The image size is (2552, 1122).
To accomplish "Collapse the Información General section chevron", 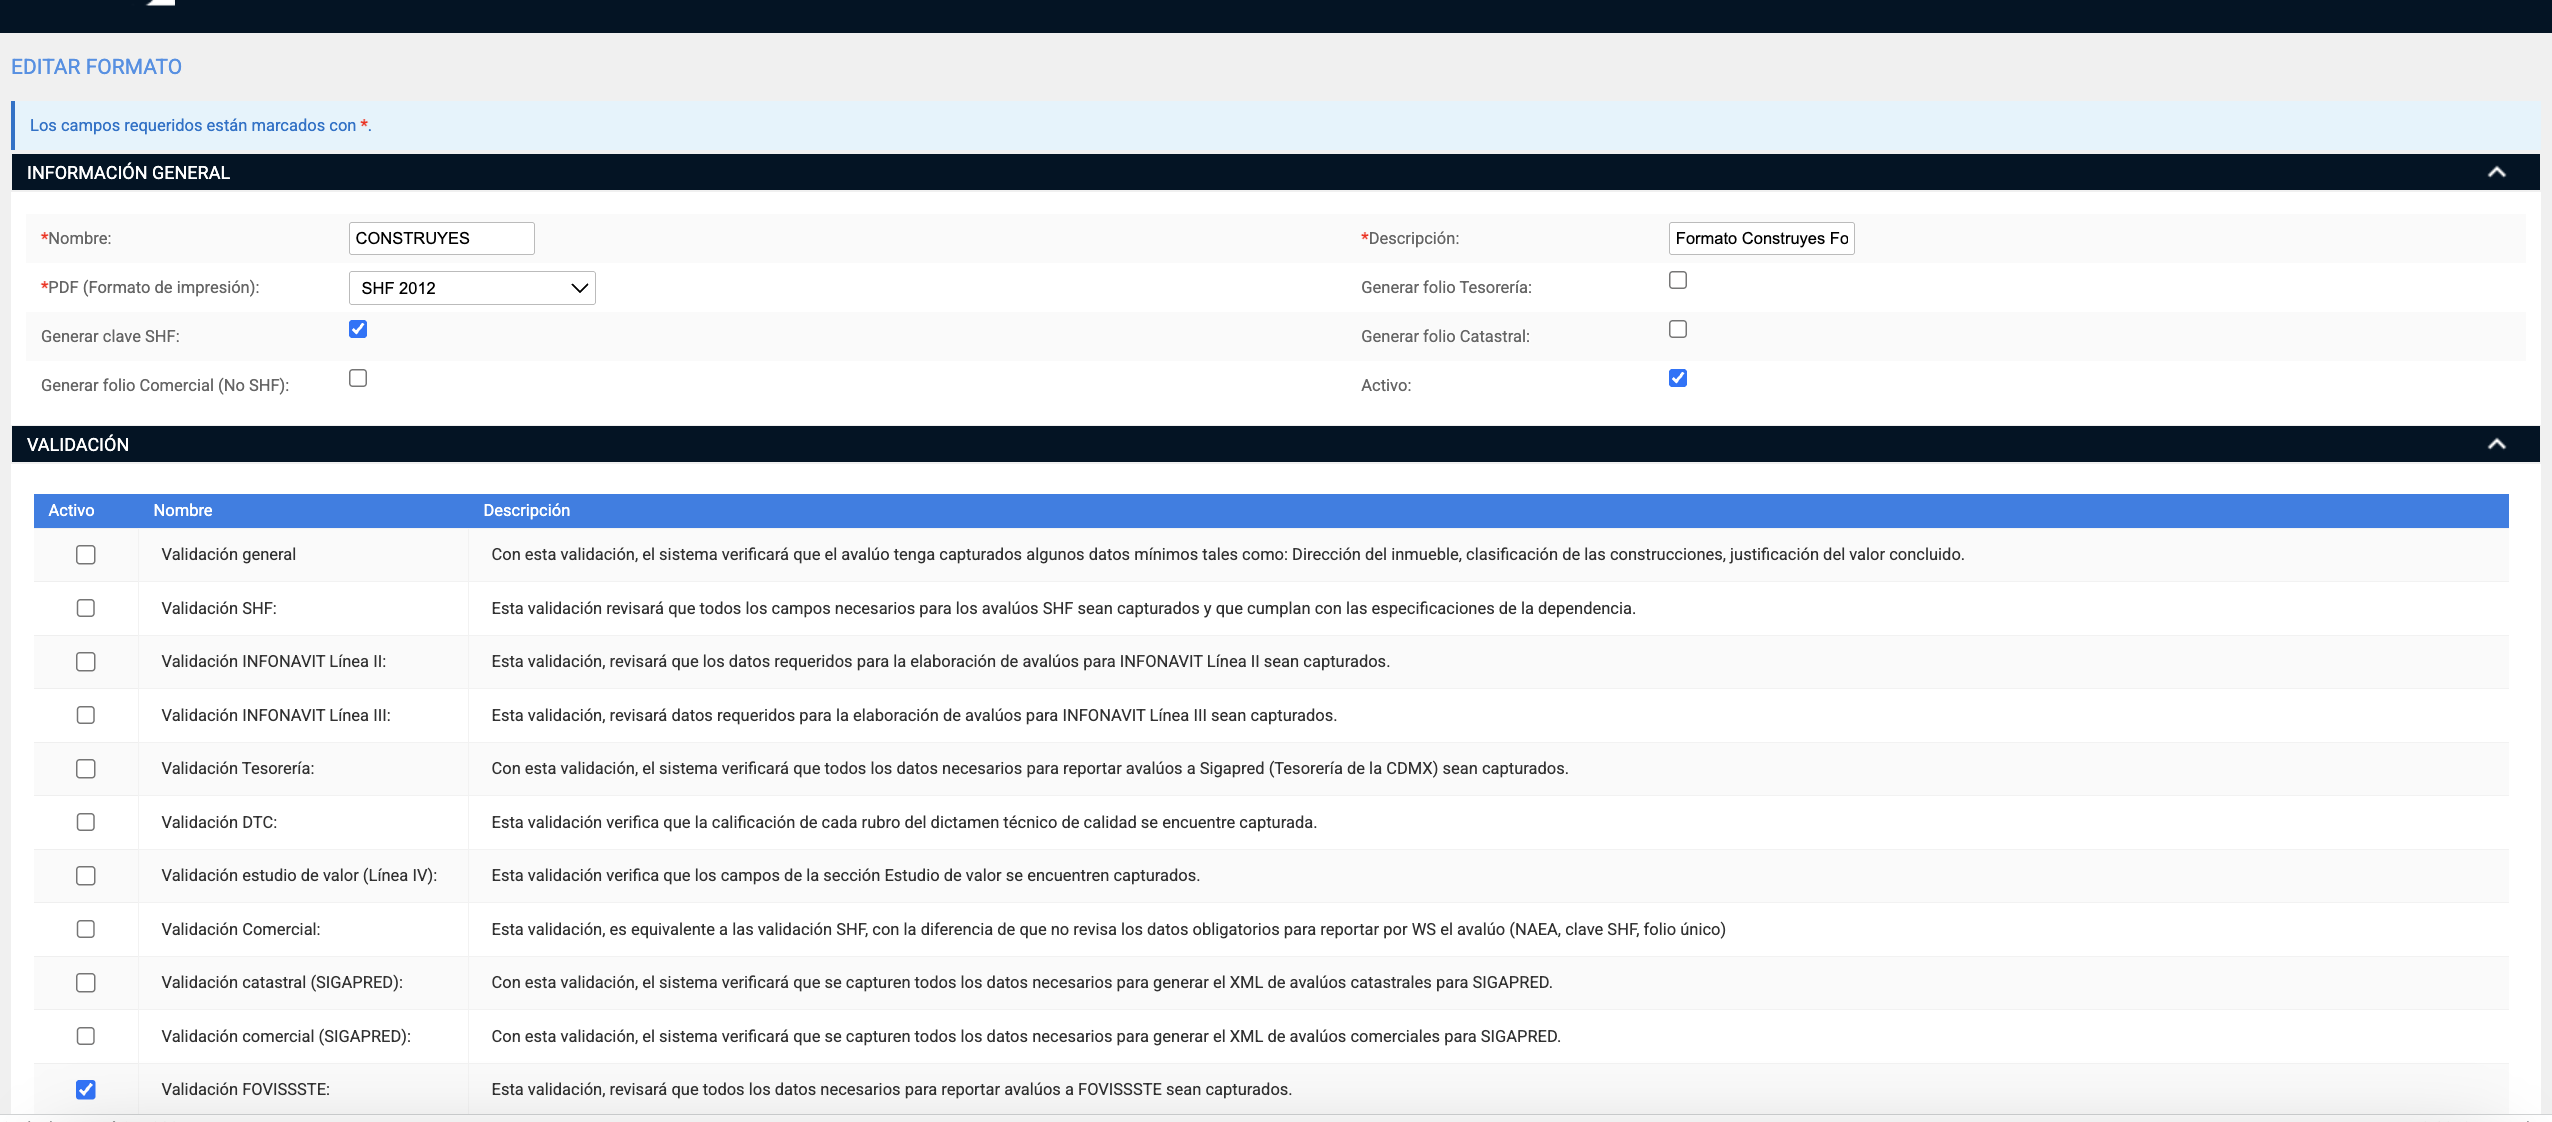I will point(2496,172).
